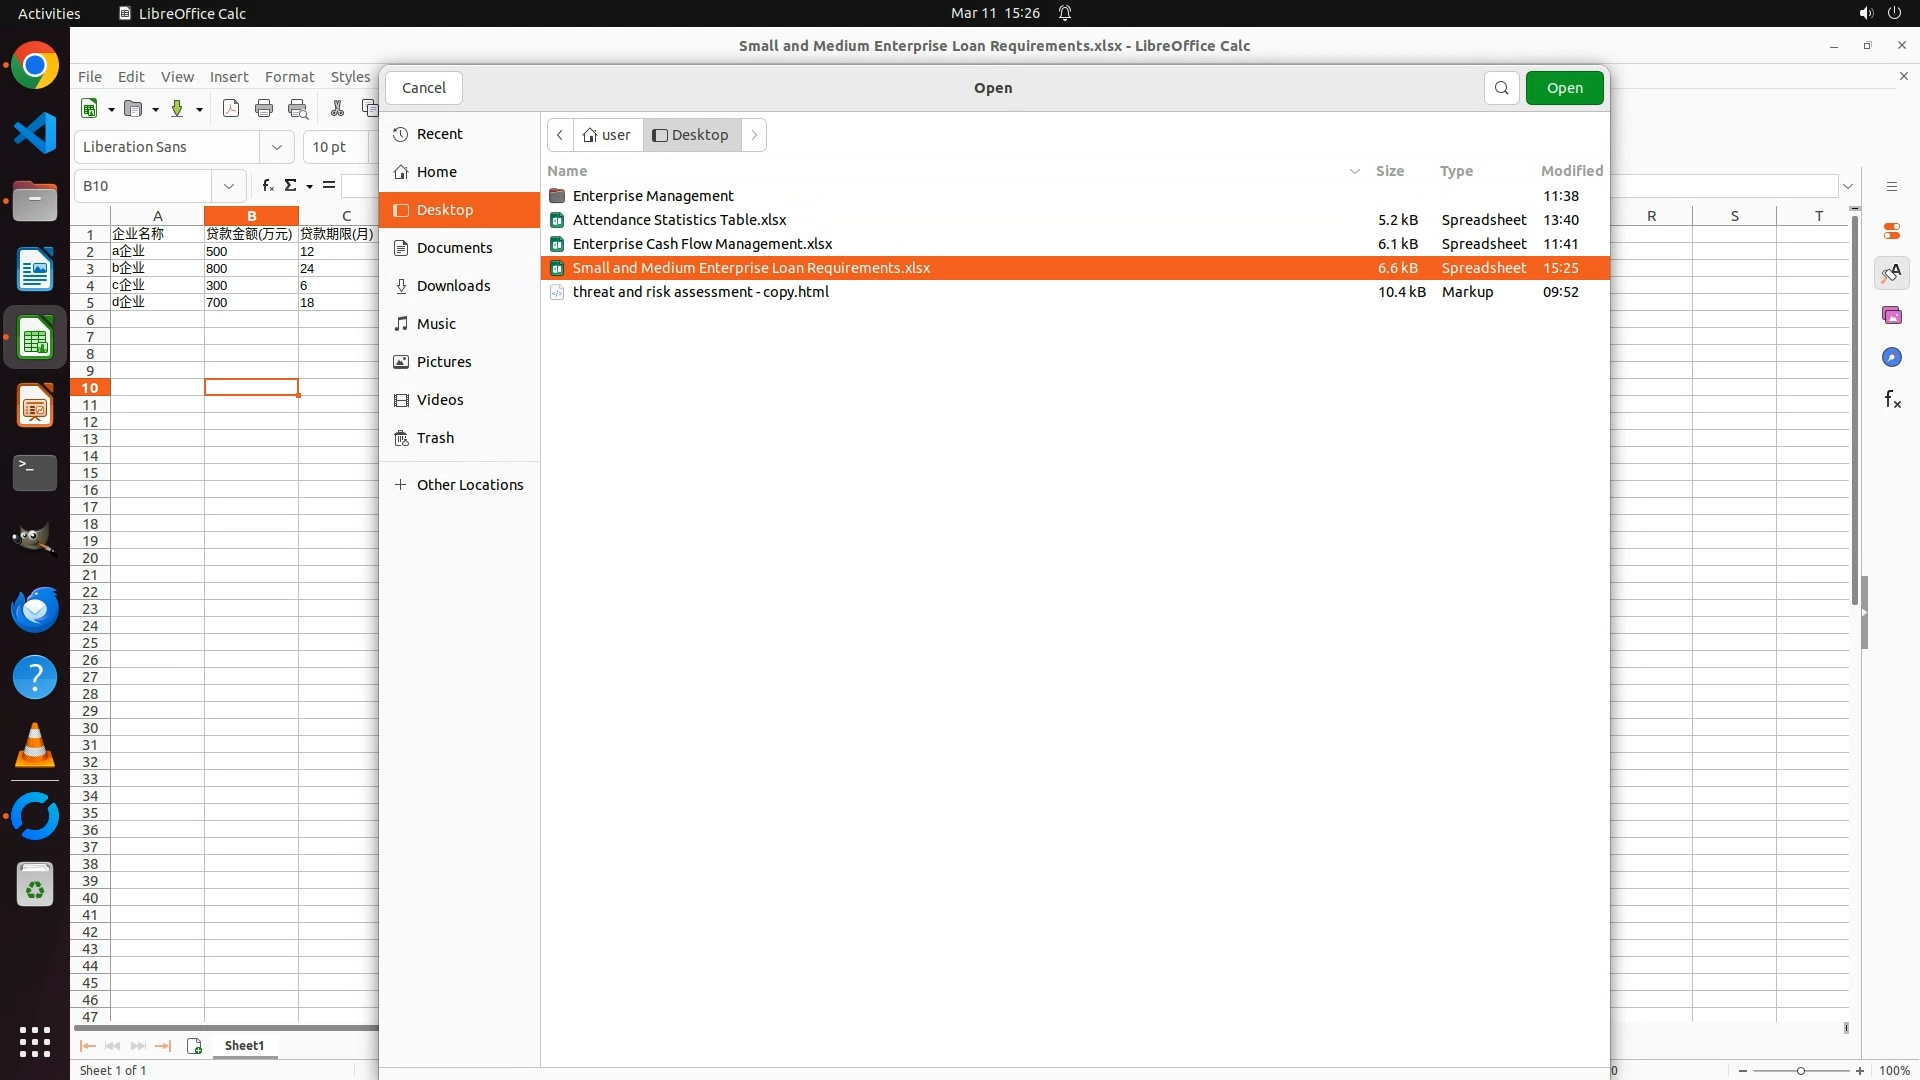Click the search icon in Open dialog
The height and width of the screenshot is (1080, 1920).
(1501, 88)
